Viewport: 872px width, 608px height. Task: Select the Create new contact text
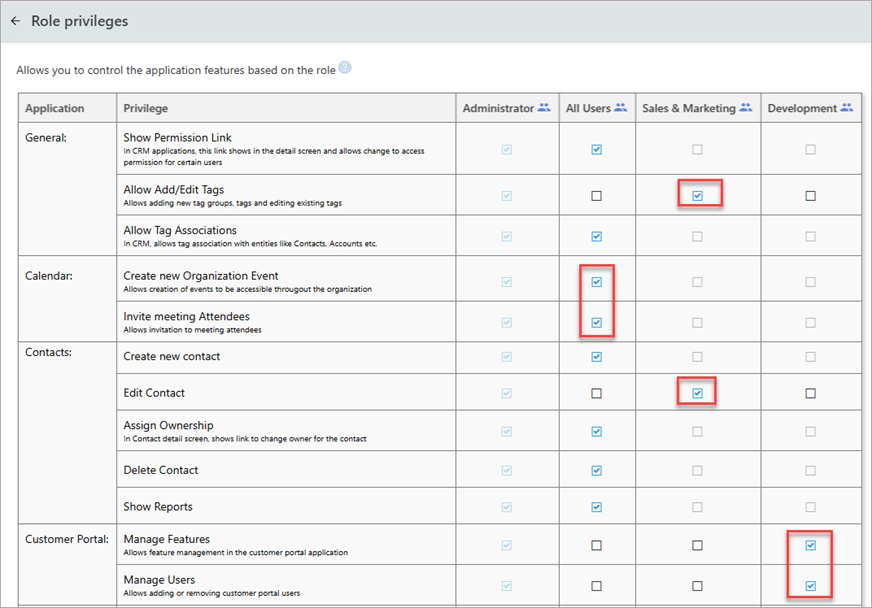172,357
